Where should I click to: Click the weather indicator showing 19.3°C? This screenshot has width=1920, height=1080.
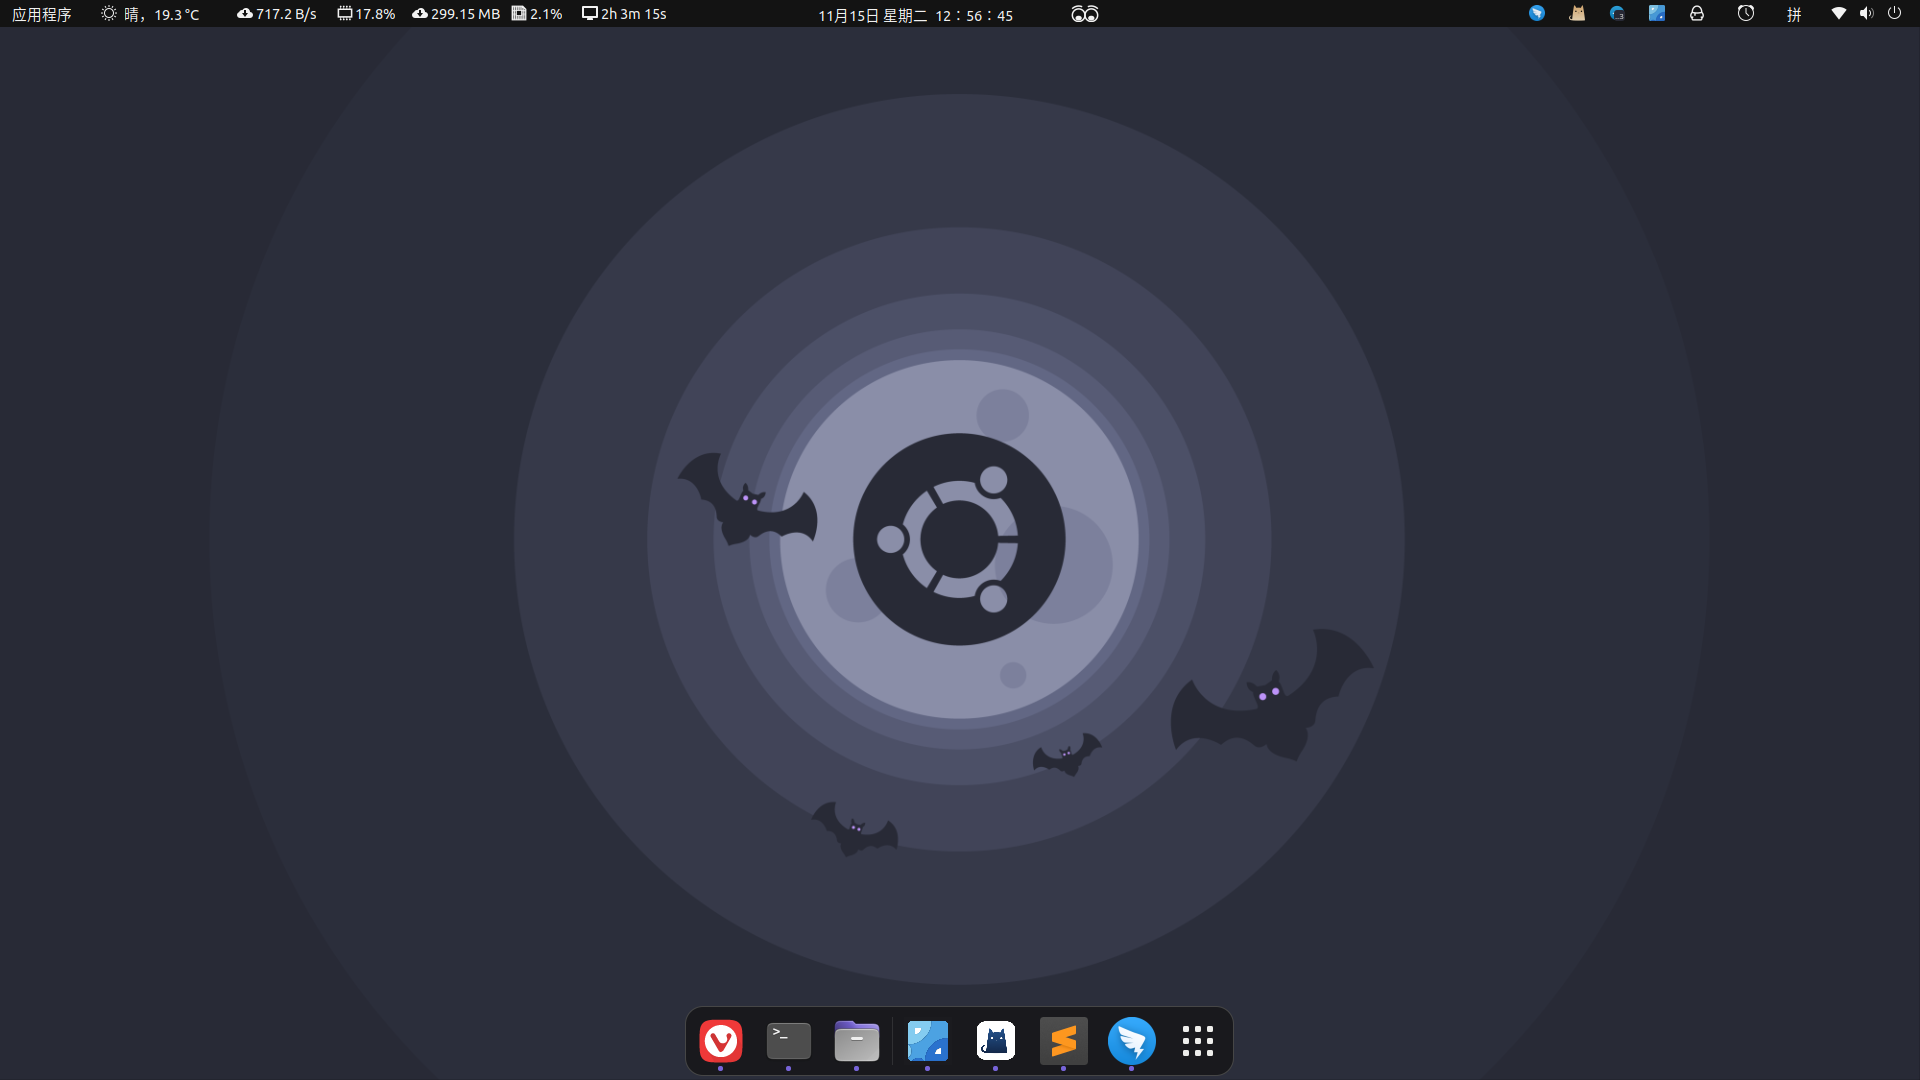pyautogui.click(x=150, y=14)
